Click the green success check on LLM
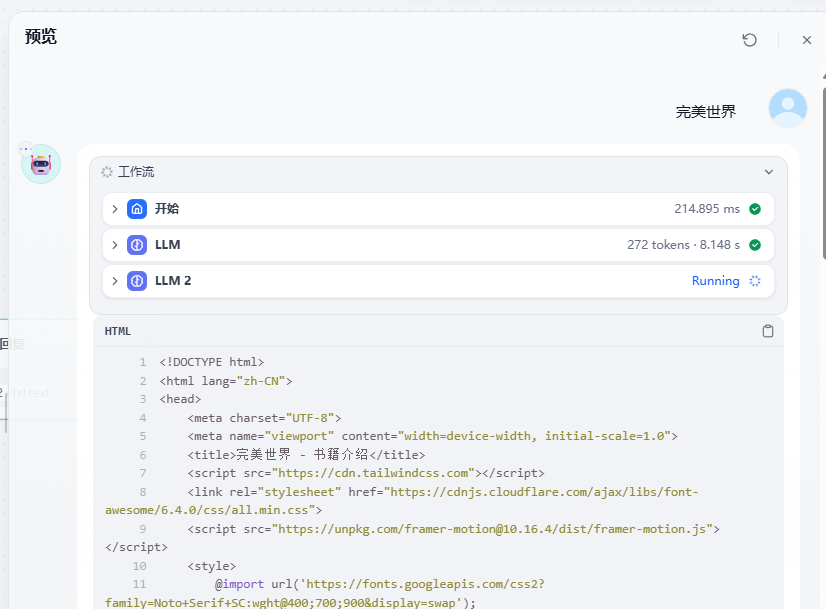This screenshot has height=609, width=826. click(755, 244)
